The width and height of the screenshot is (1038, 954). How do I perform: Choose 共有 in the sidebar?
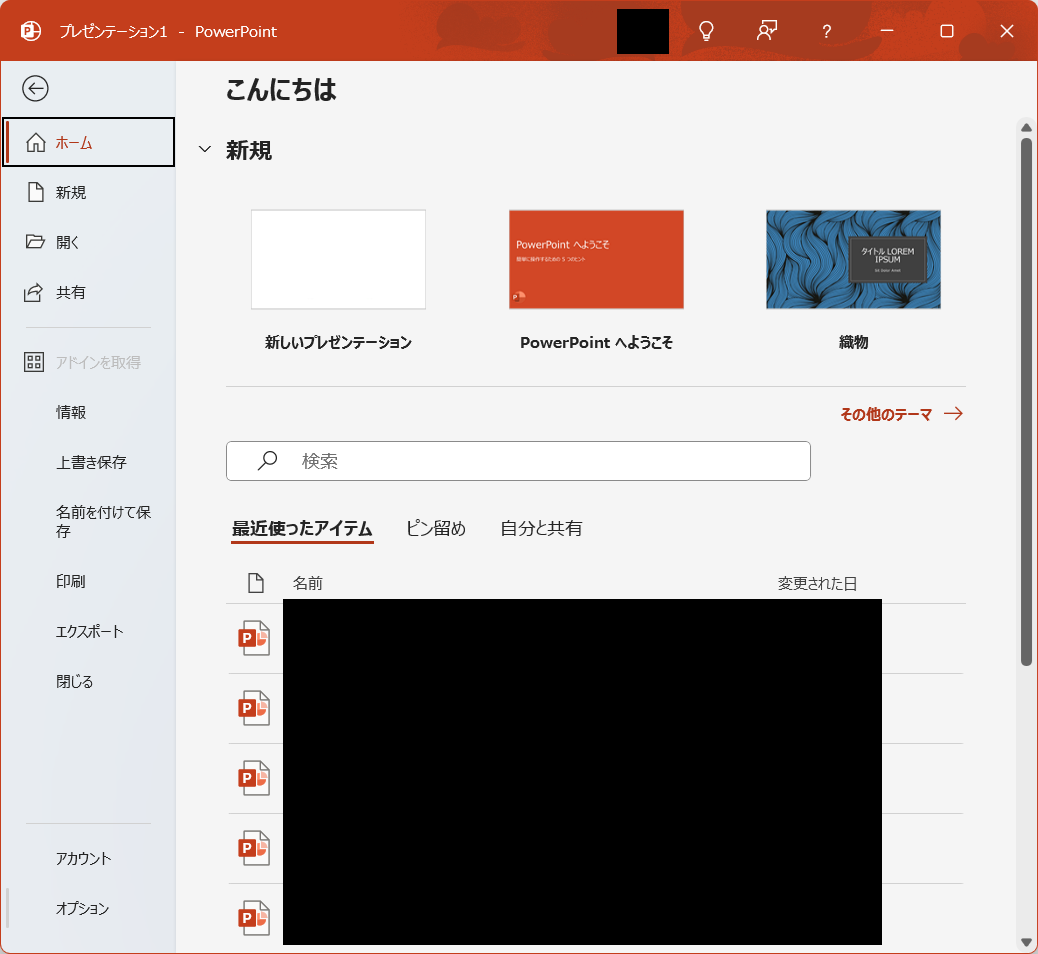pos(89,292)
